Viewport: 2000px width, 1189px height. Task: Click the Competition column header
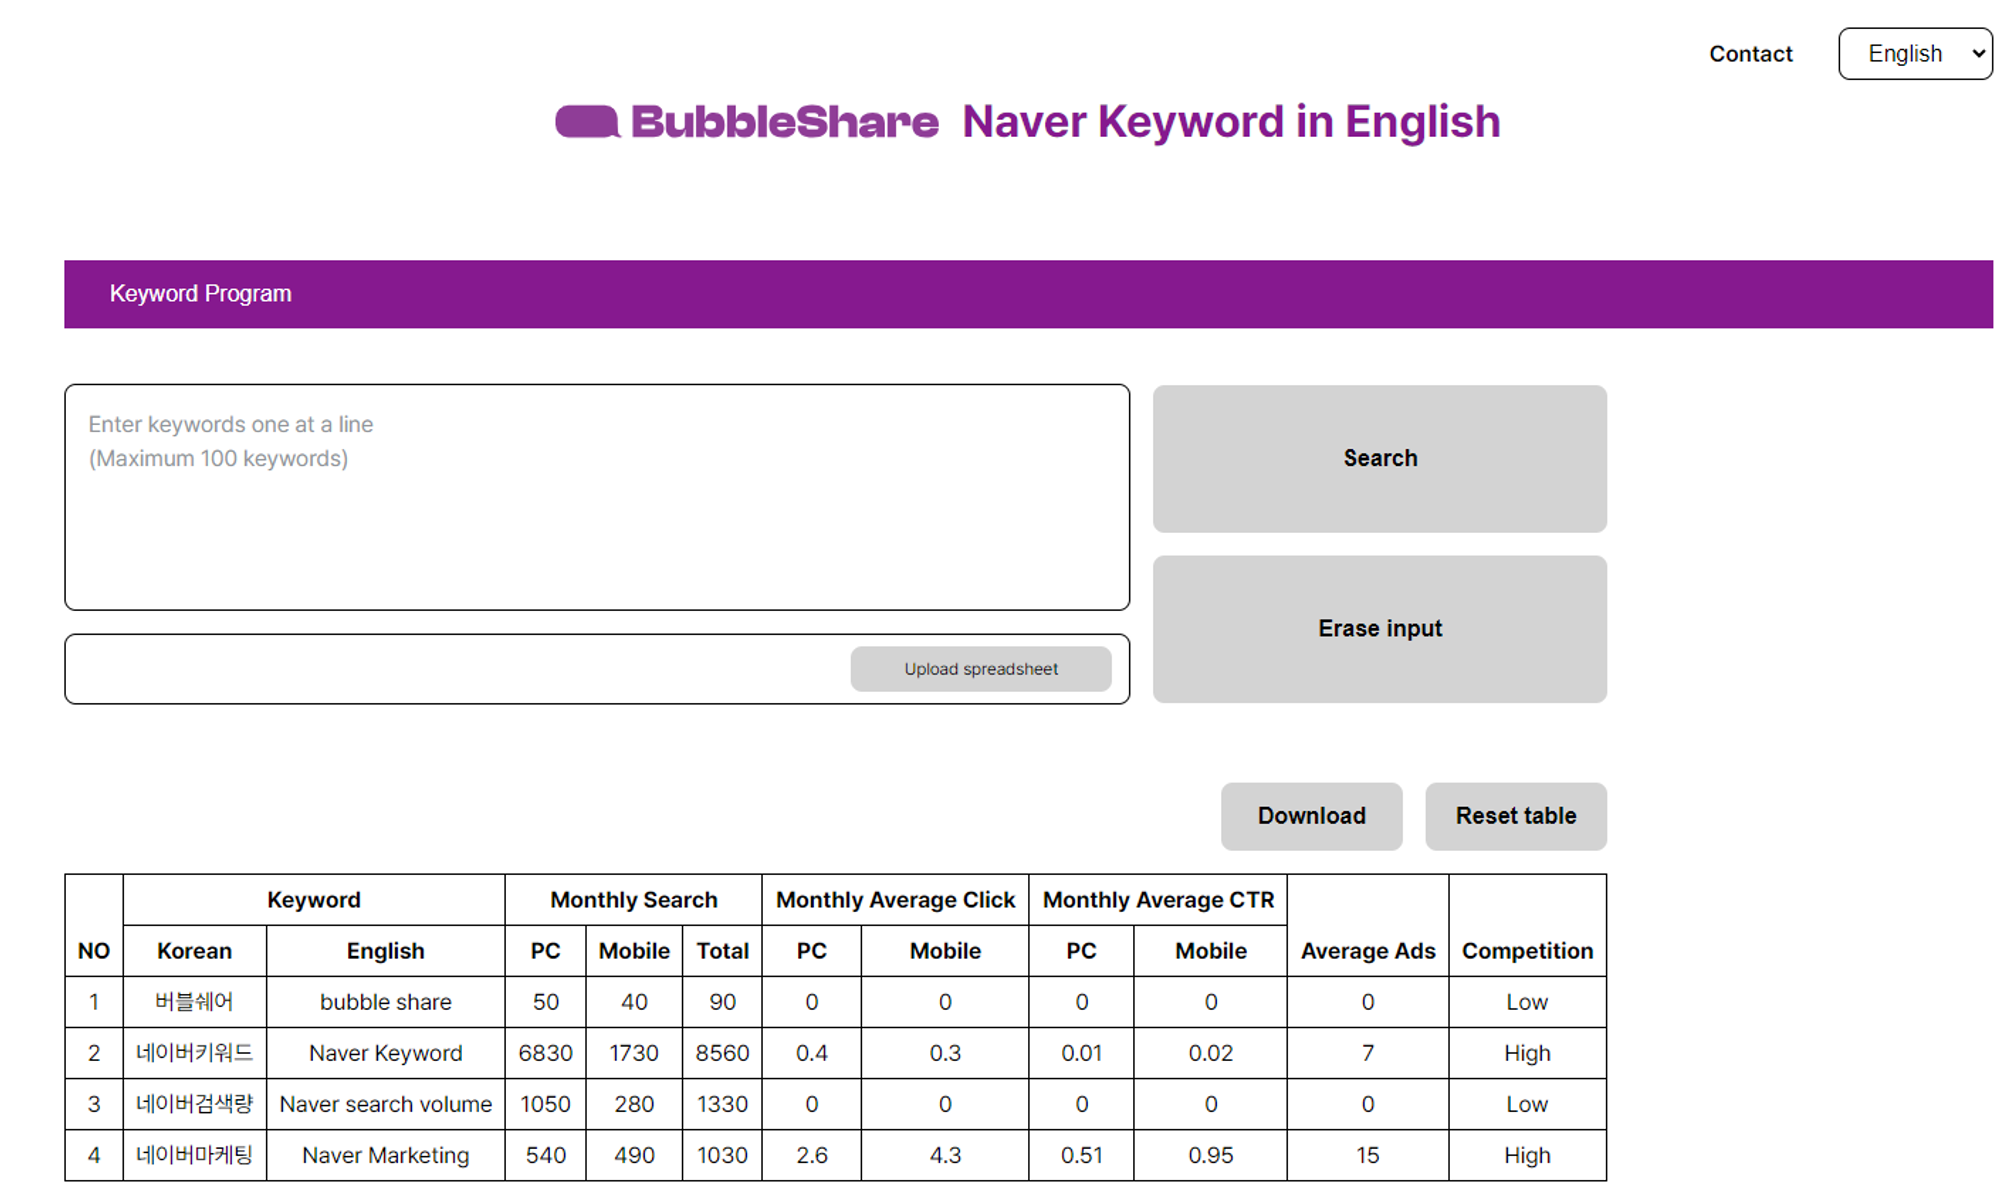coord(1527,951)
